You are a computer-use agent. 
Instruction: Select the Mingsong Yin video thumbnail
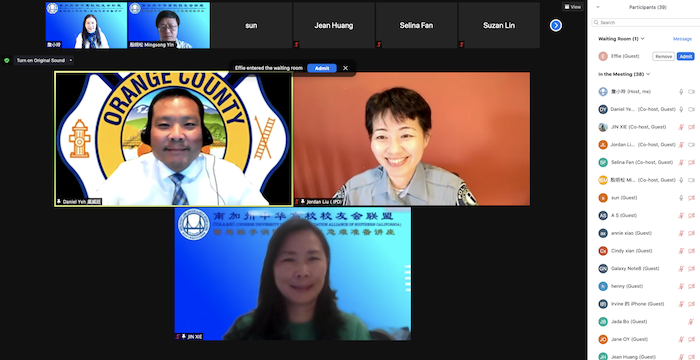coord(169,25)
